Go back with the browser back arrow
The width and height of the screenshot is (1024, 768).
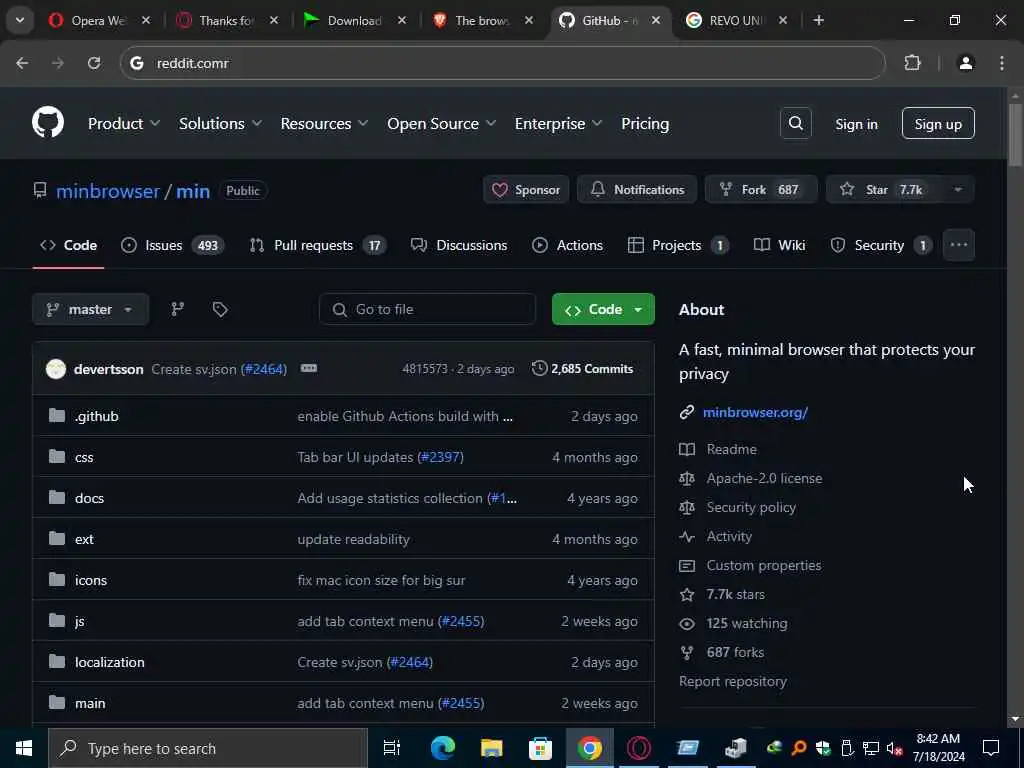pyautogui.click(x=22, y=63)
